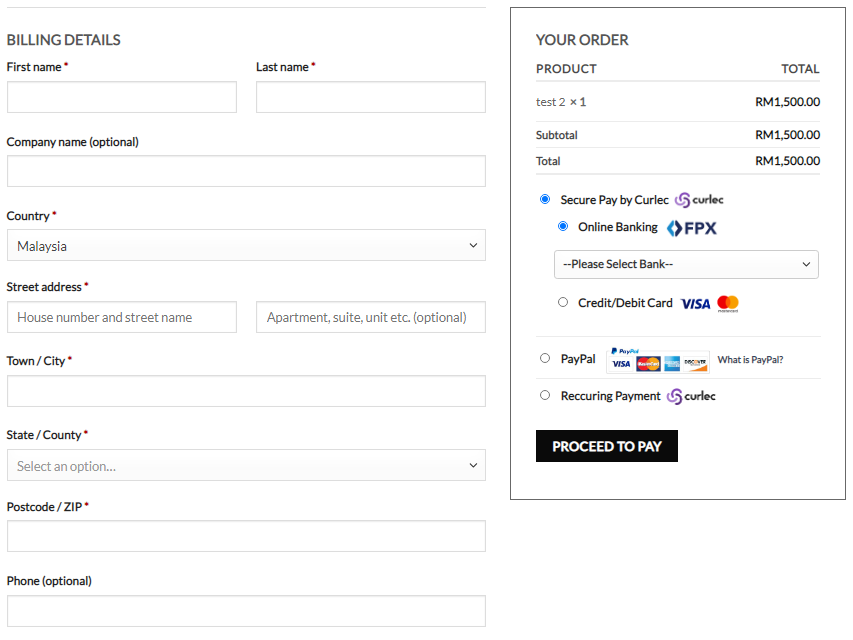Viewport: 853px width, 640px height.
Task: Click the Postcode / ZIP input field
Action: (x=246, y=537)
